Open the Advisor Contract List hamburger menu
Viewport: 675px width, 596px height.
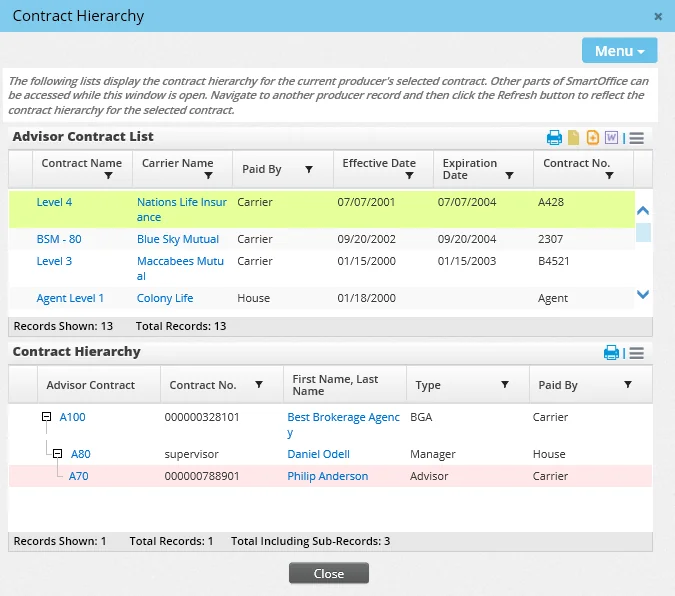coord(636,138)
